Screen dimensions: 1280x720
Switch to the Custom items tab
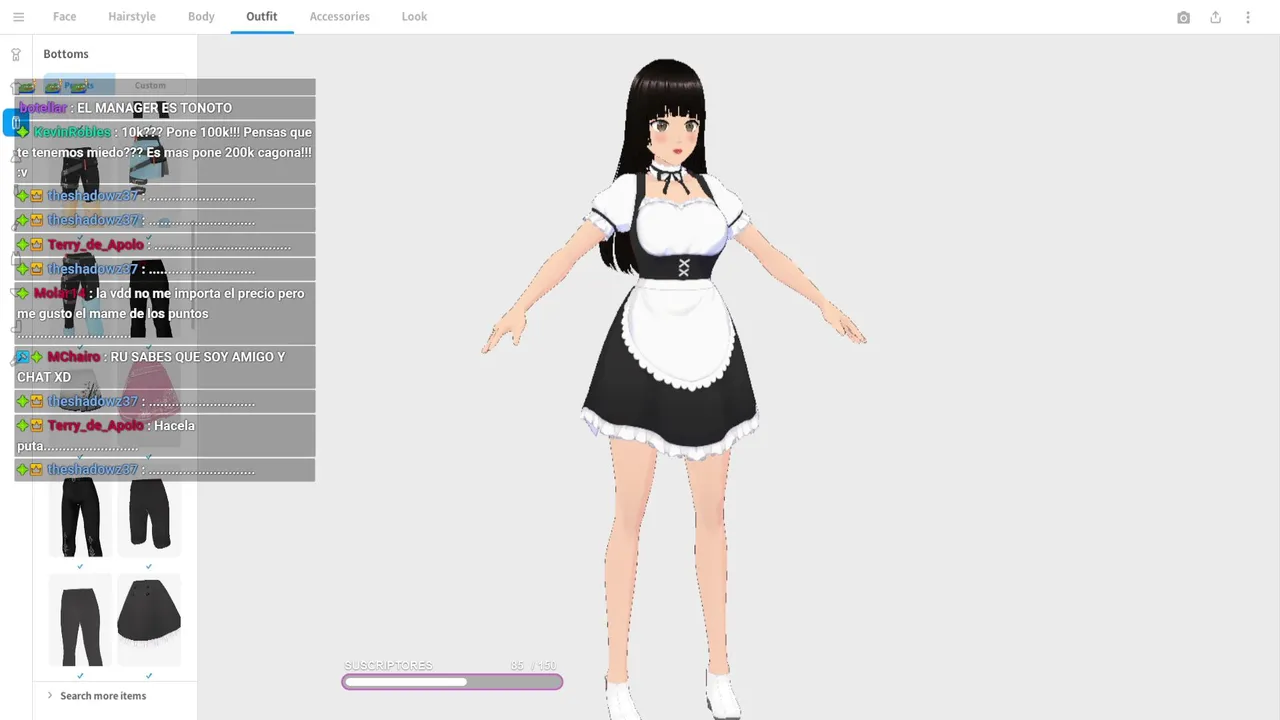pyautogui.click(x=150, y=85)
